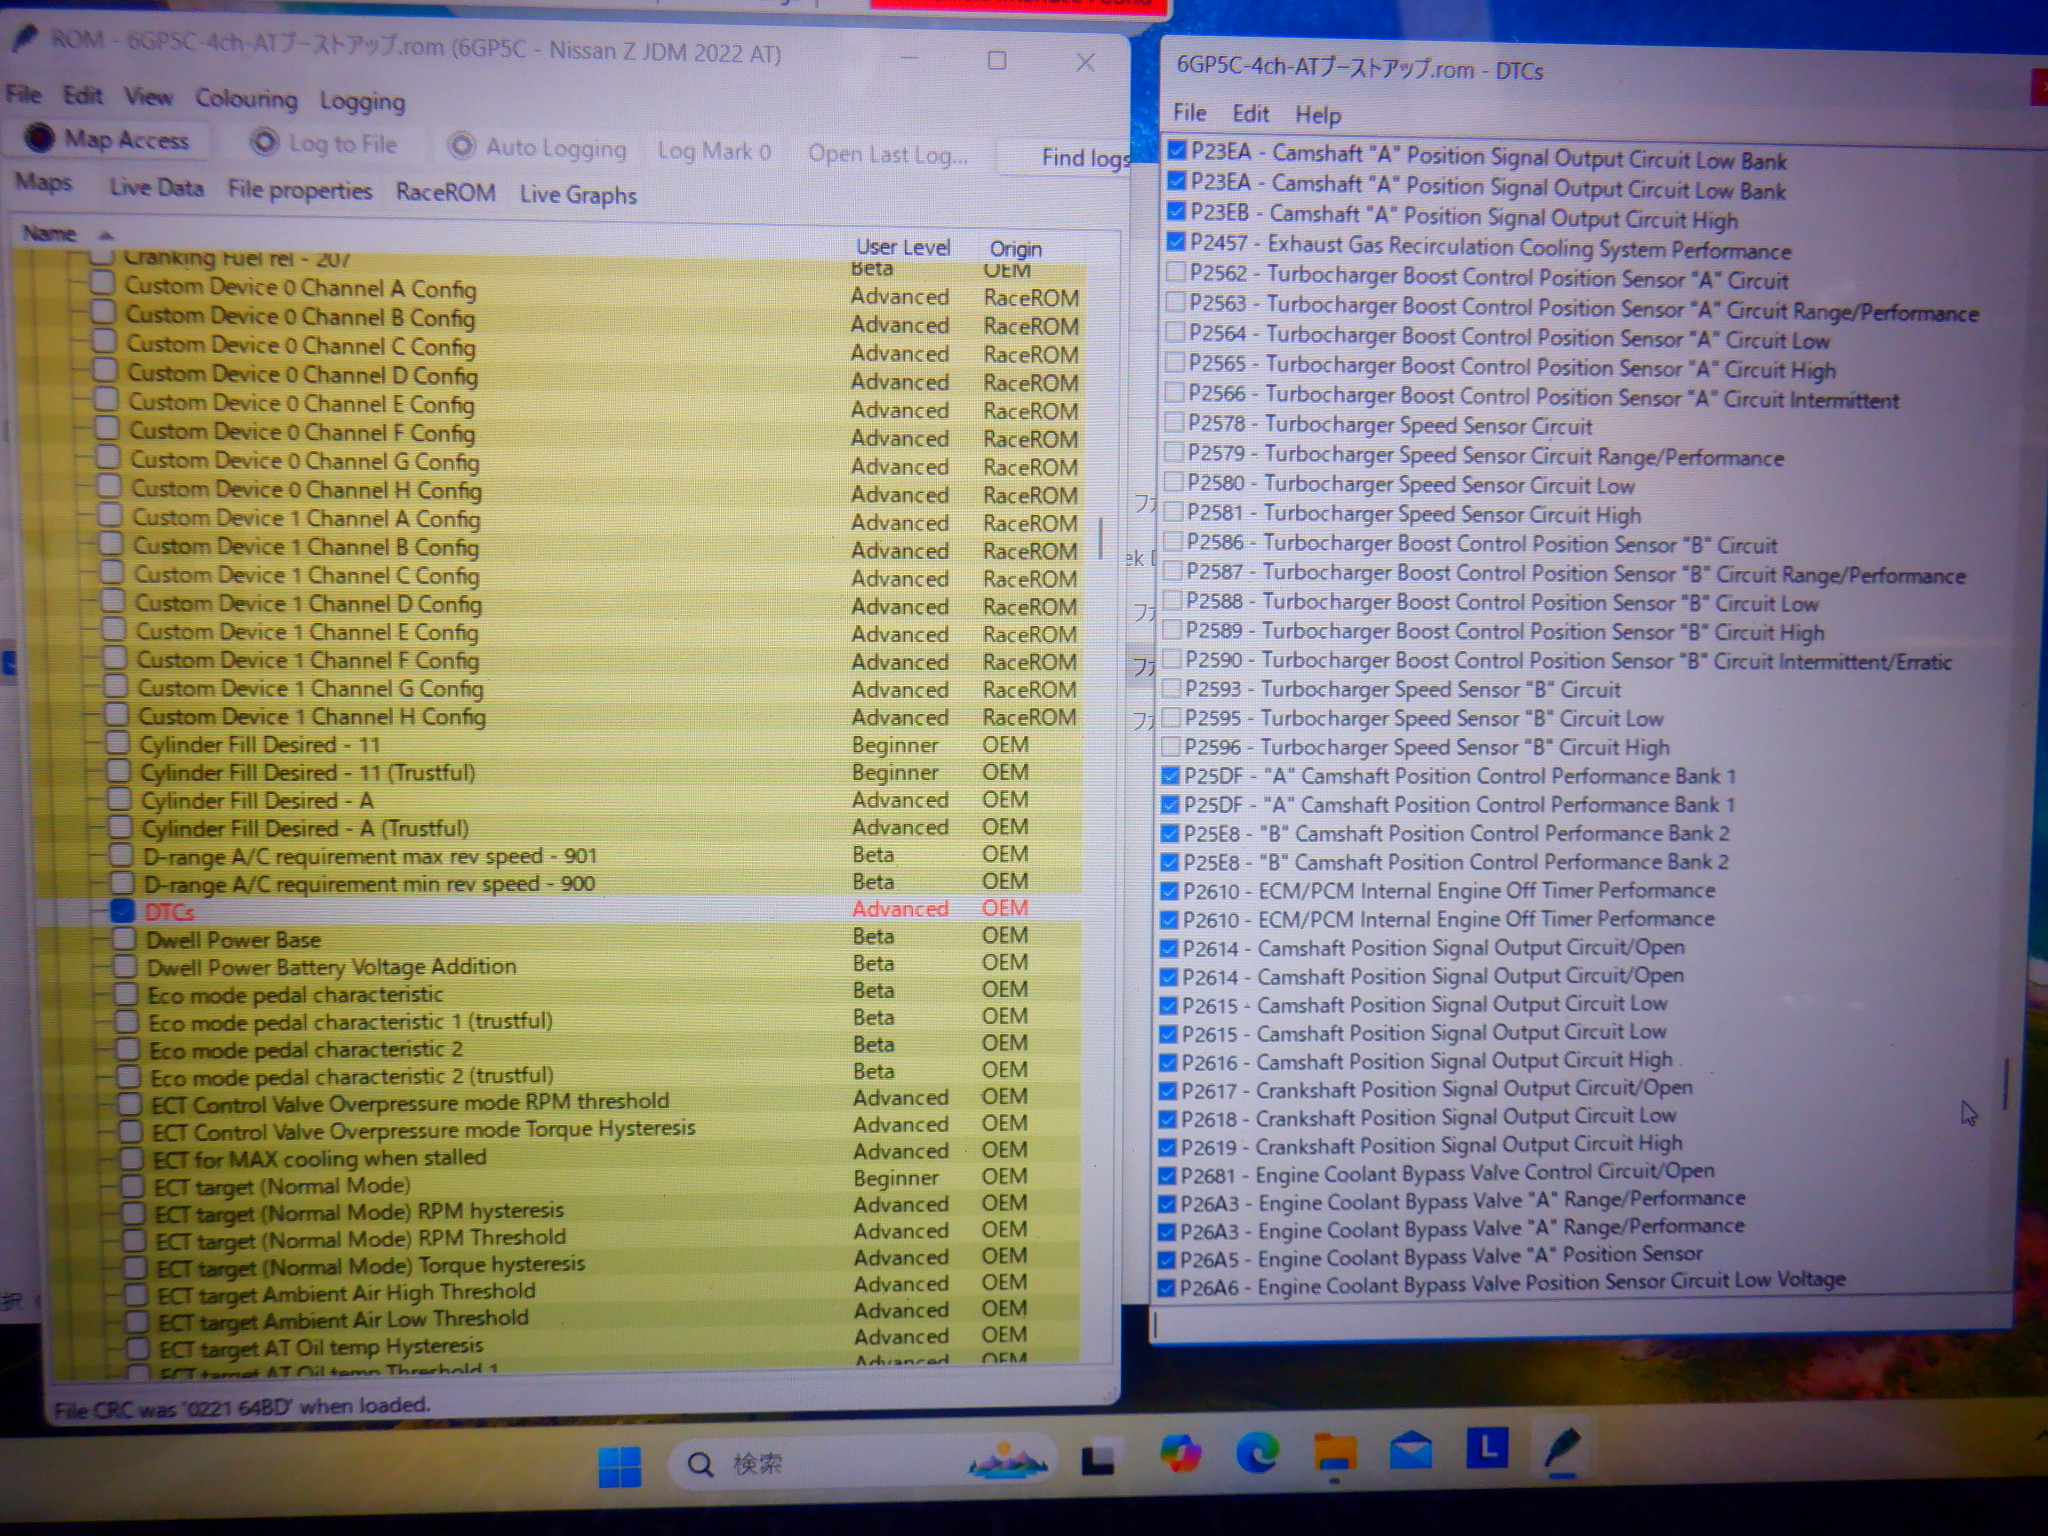
Task: Sort by User Level column header
Action: [x=903, y=247]
